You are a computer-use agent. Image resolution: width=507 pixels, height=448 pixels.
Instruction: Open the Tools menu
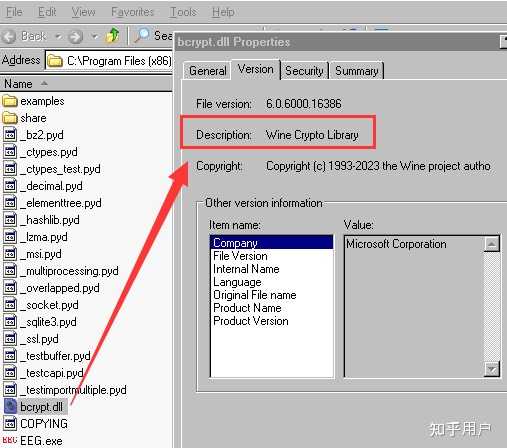183,12
